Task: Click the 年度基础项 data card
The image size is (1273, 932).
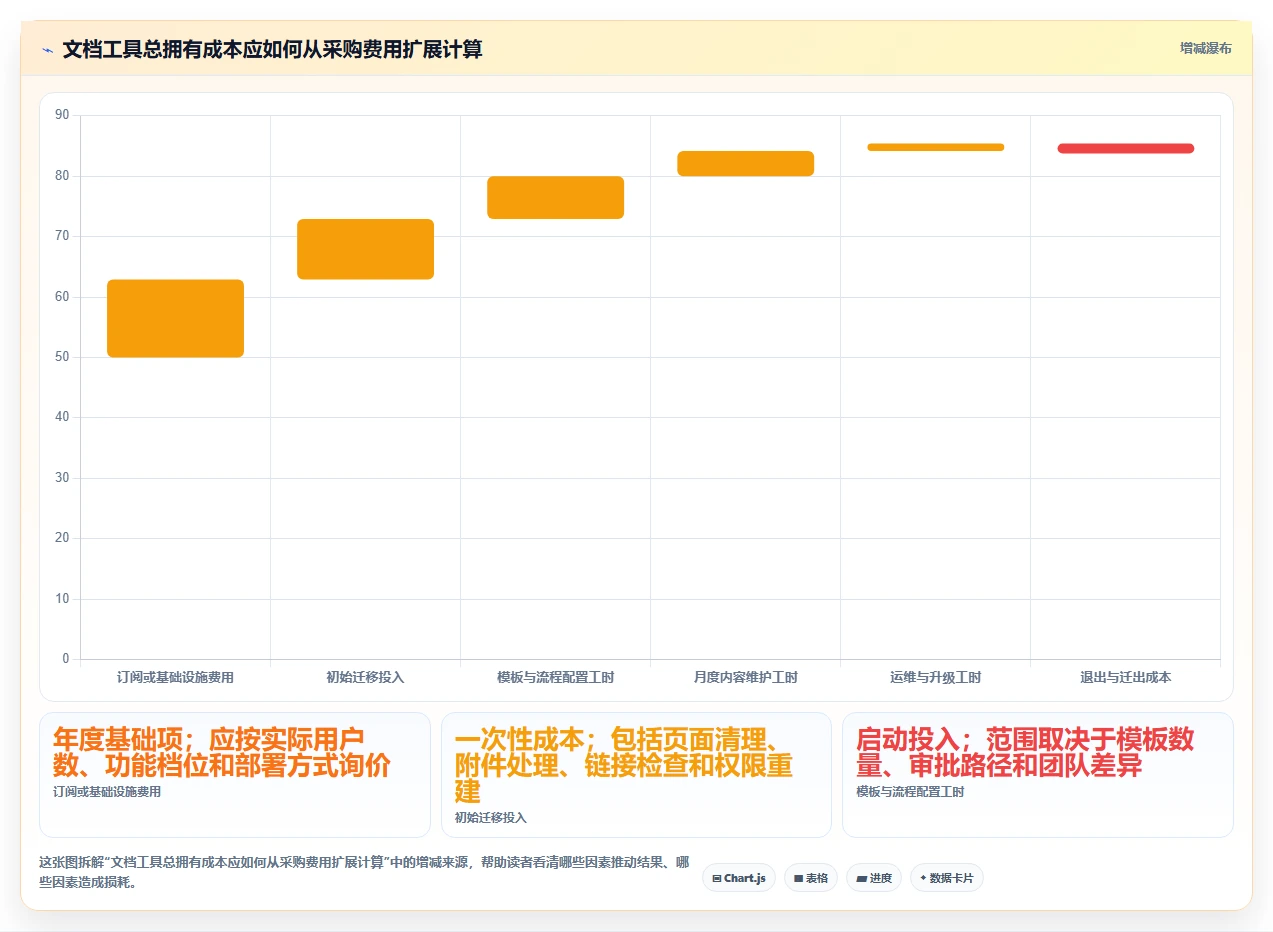Action: point(235,775)
